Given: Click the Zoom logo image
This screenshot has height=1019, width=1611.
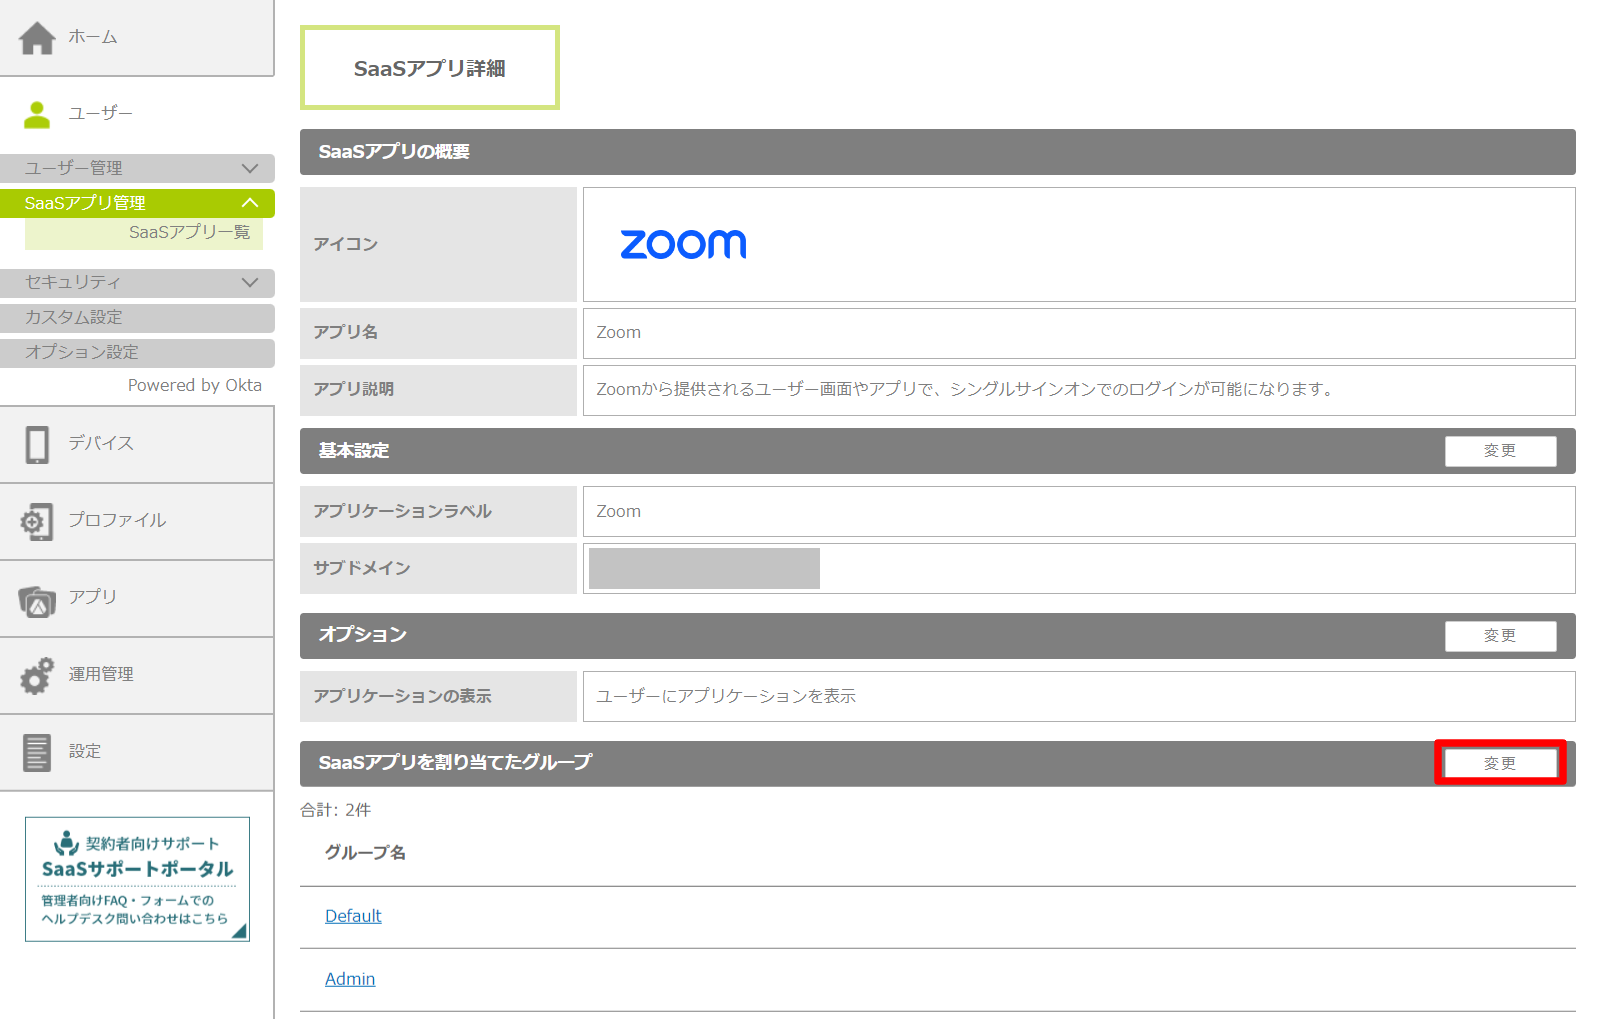Looking at the screenshot, I should [x=683, y=244].
